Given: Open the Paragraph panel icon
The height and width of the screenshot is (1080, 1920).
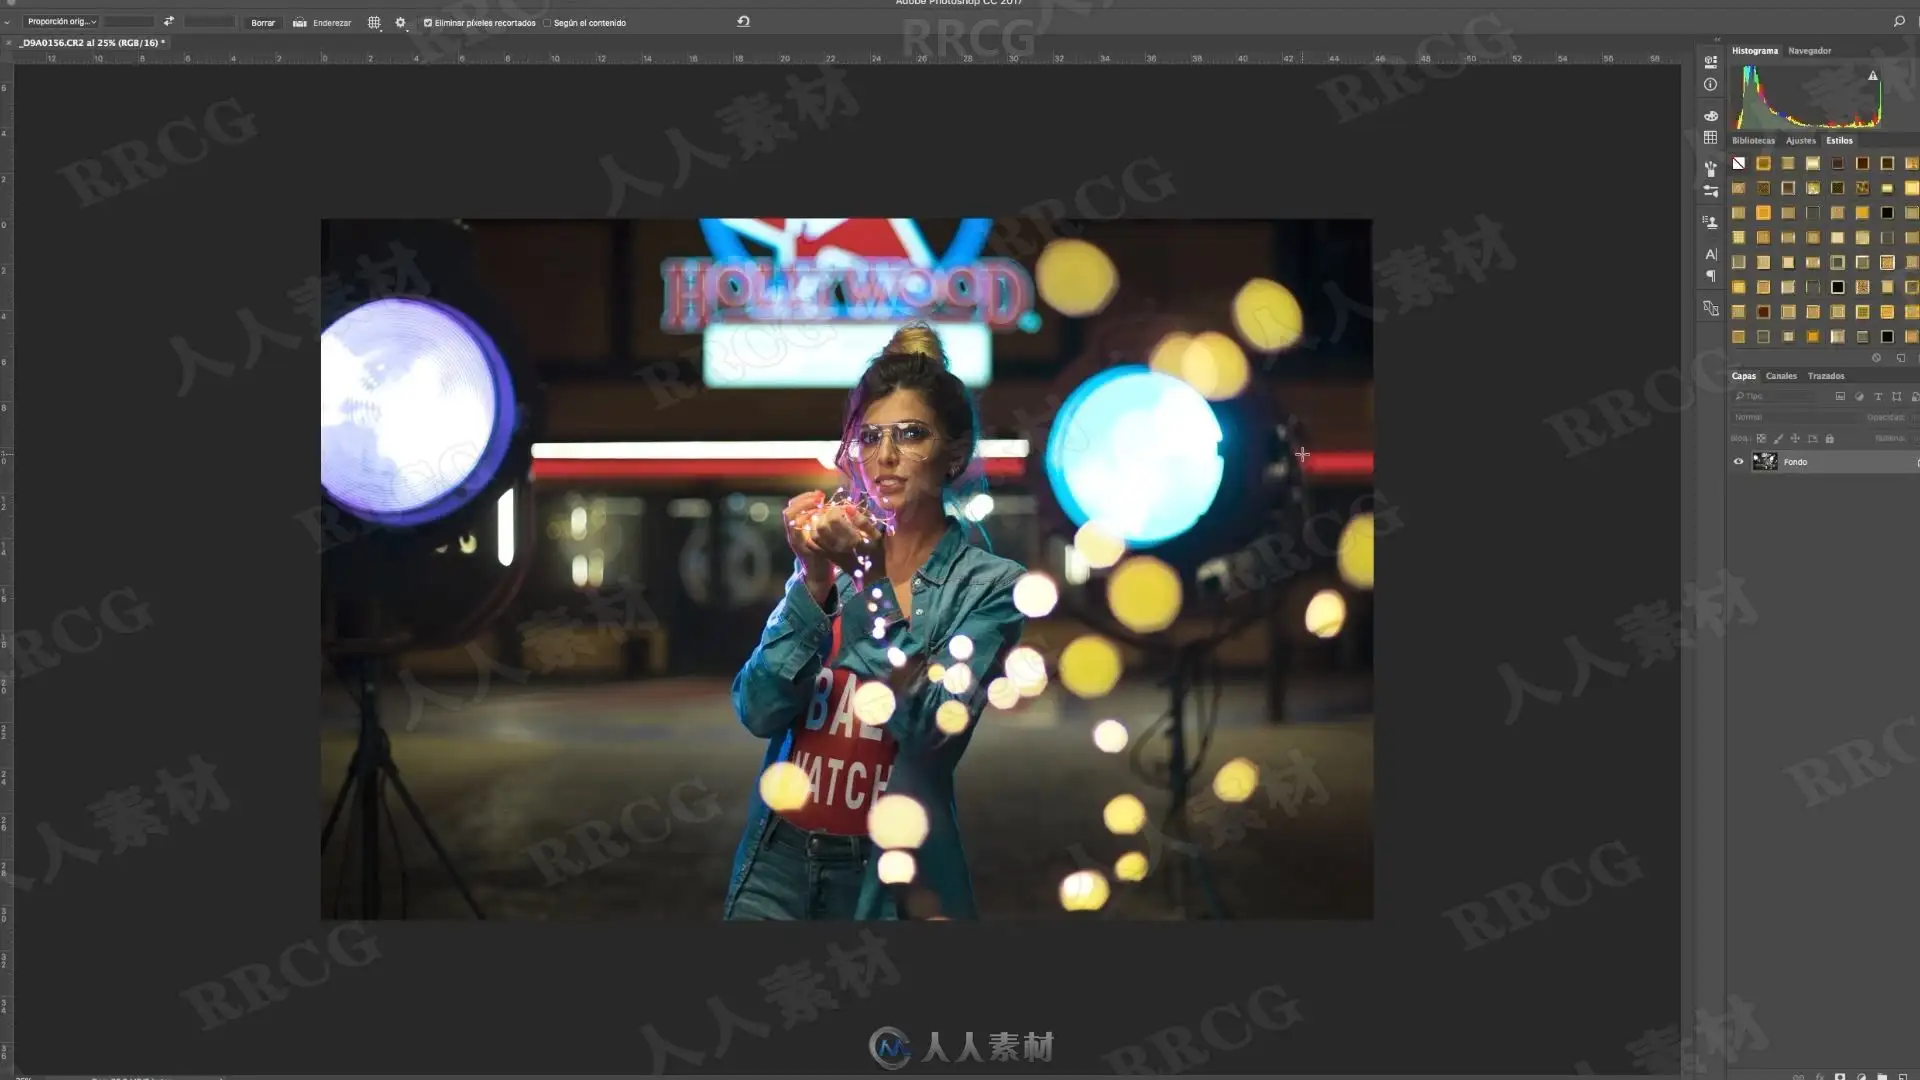Looking at the screenshot, I should (1710, 276).
